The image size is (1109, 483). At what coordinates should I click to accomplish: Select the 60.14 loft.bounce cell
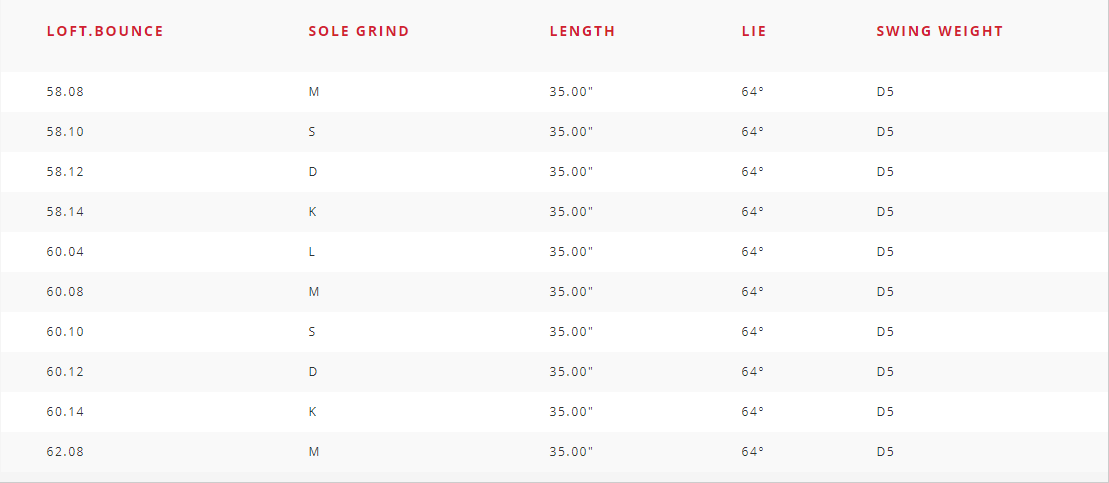(65, 411)
